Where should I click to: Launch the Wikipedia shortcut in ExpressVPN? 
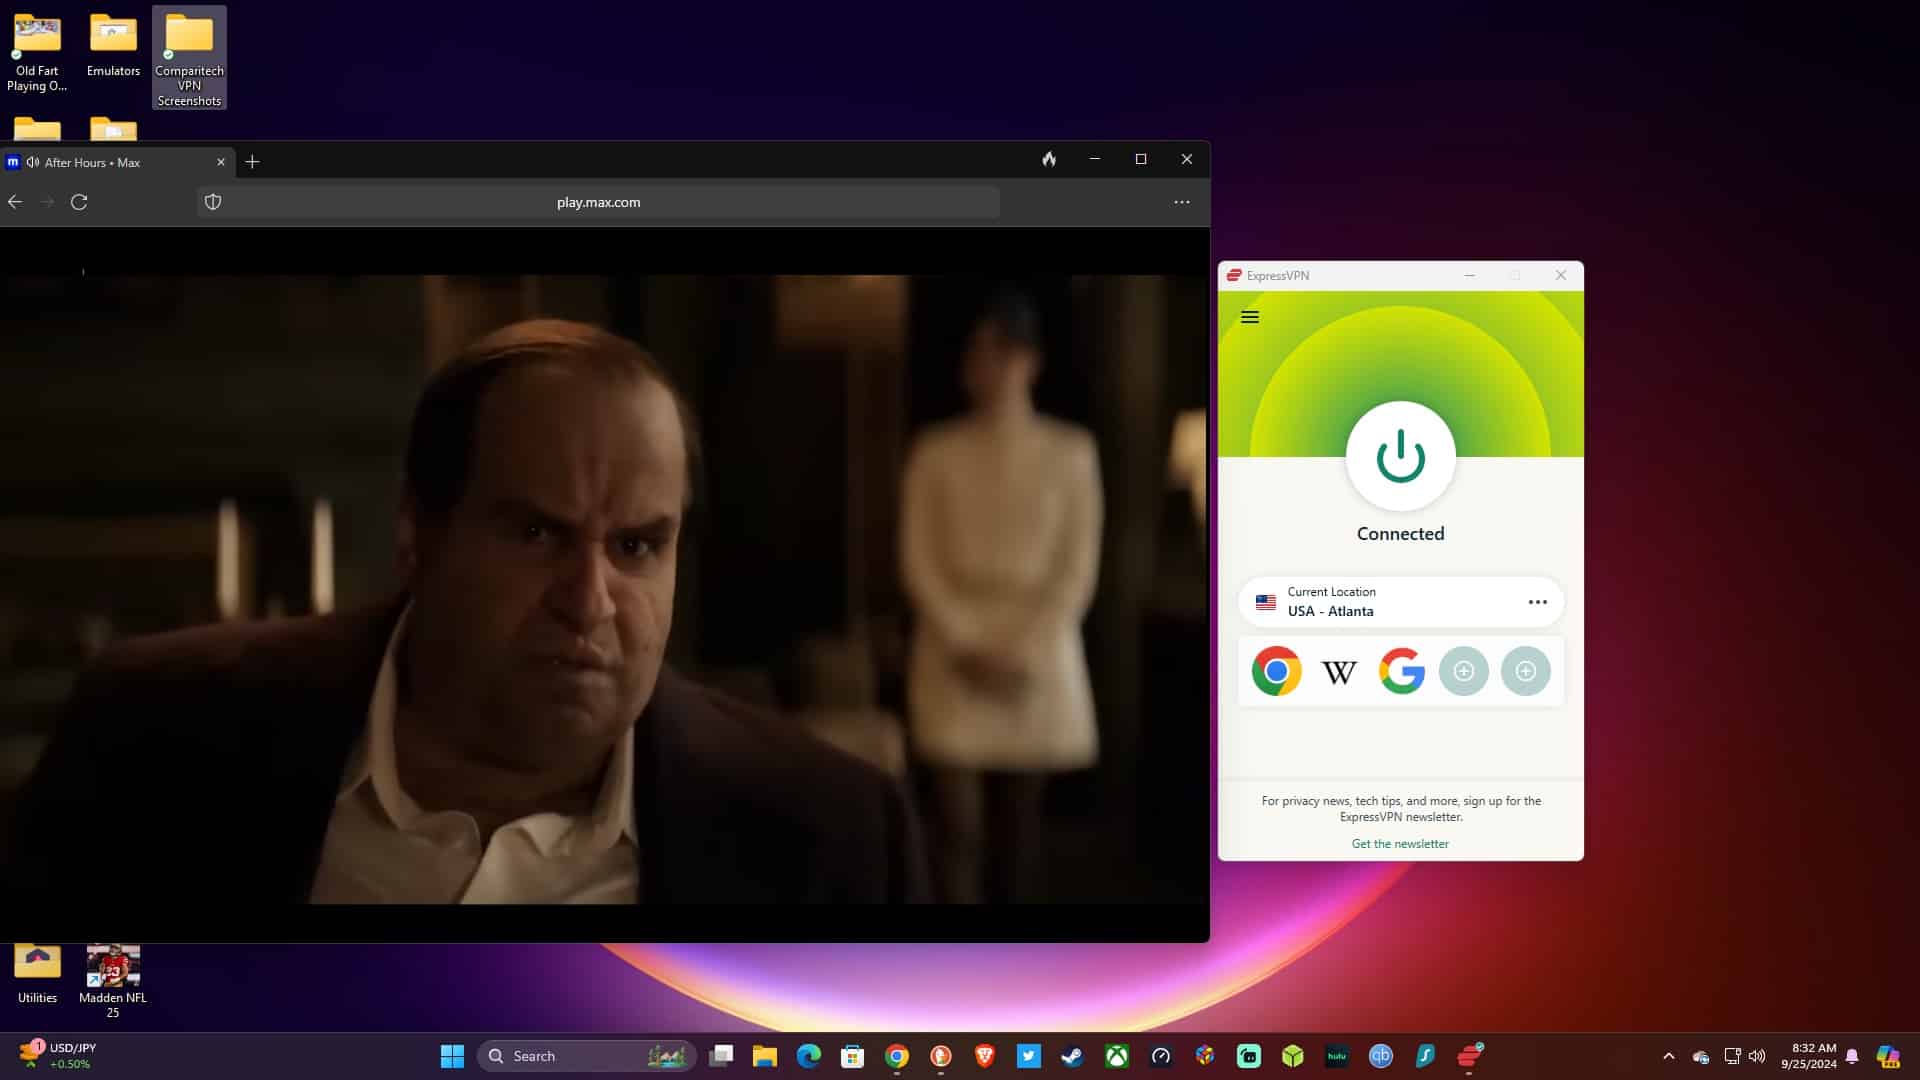tap(1339, 671)
